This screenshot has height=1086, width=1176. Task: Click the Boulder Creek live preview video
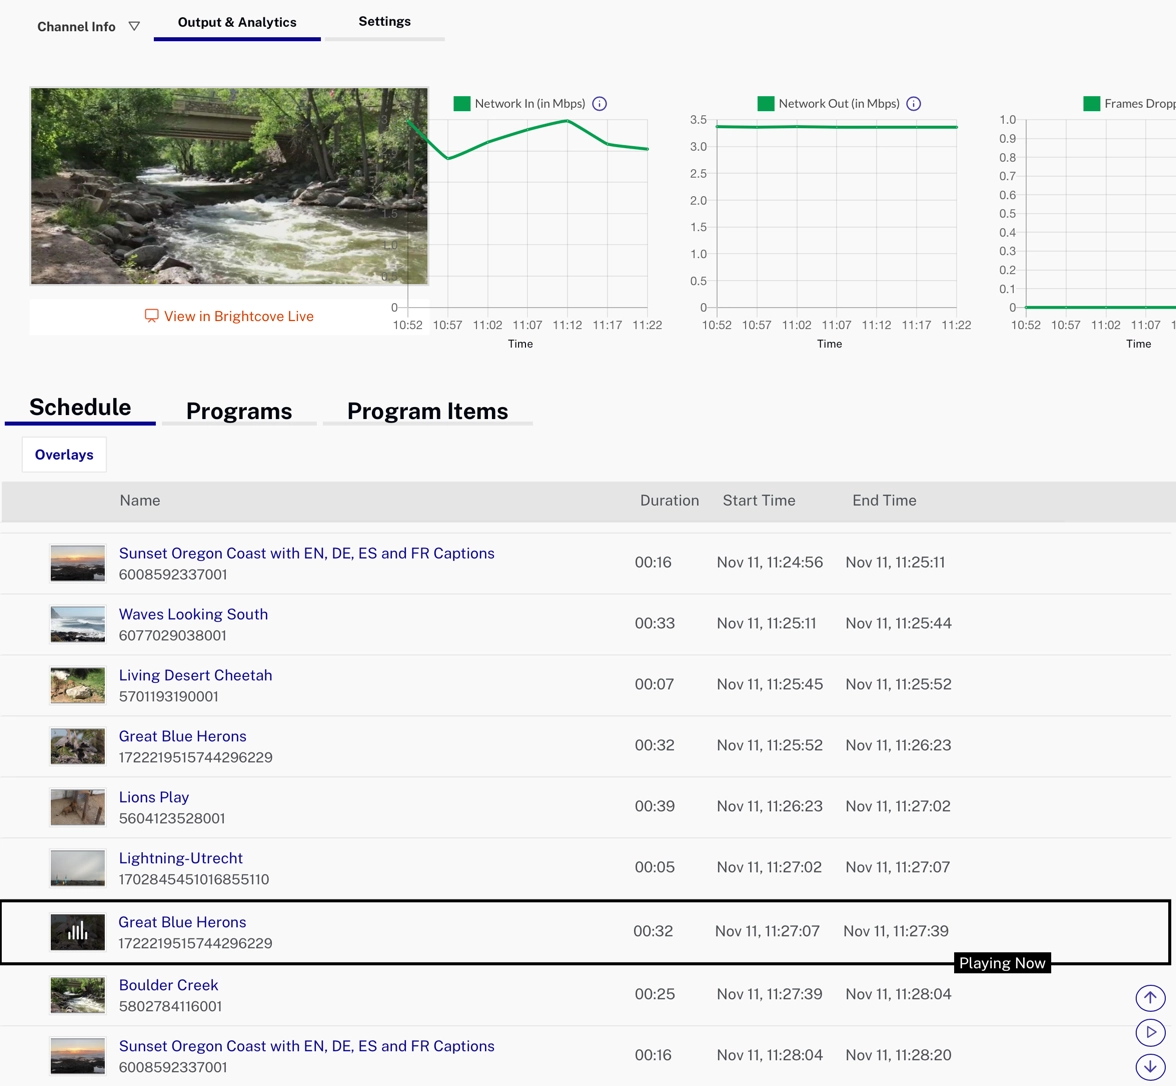[x=229, y=186]
